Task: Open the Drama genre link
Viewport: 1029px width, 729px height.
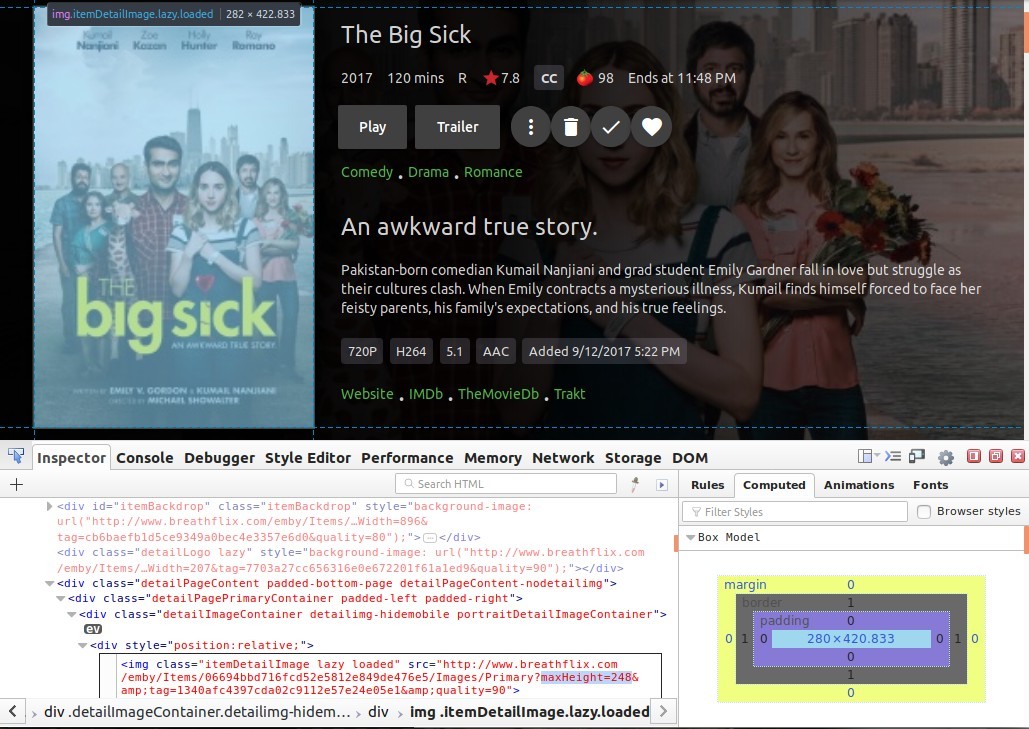Action: (x=429, y=172)
